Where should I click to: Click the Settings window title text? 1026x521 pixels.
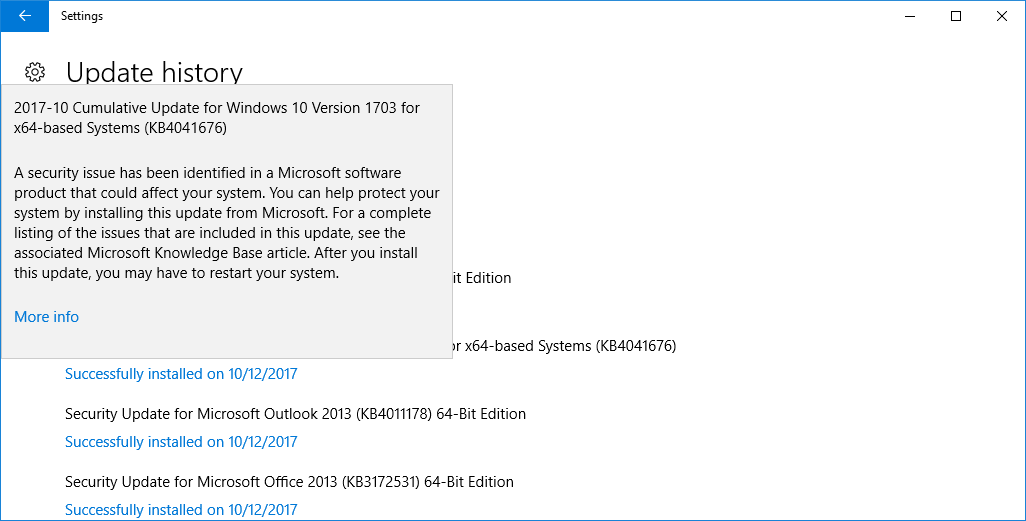(x=82, y=16)
